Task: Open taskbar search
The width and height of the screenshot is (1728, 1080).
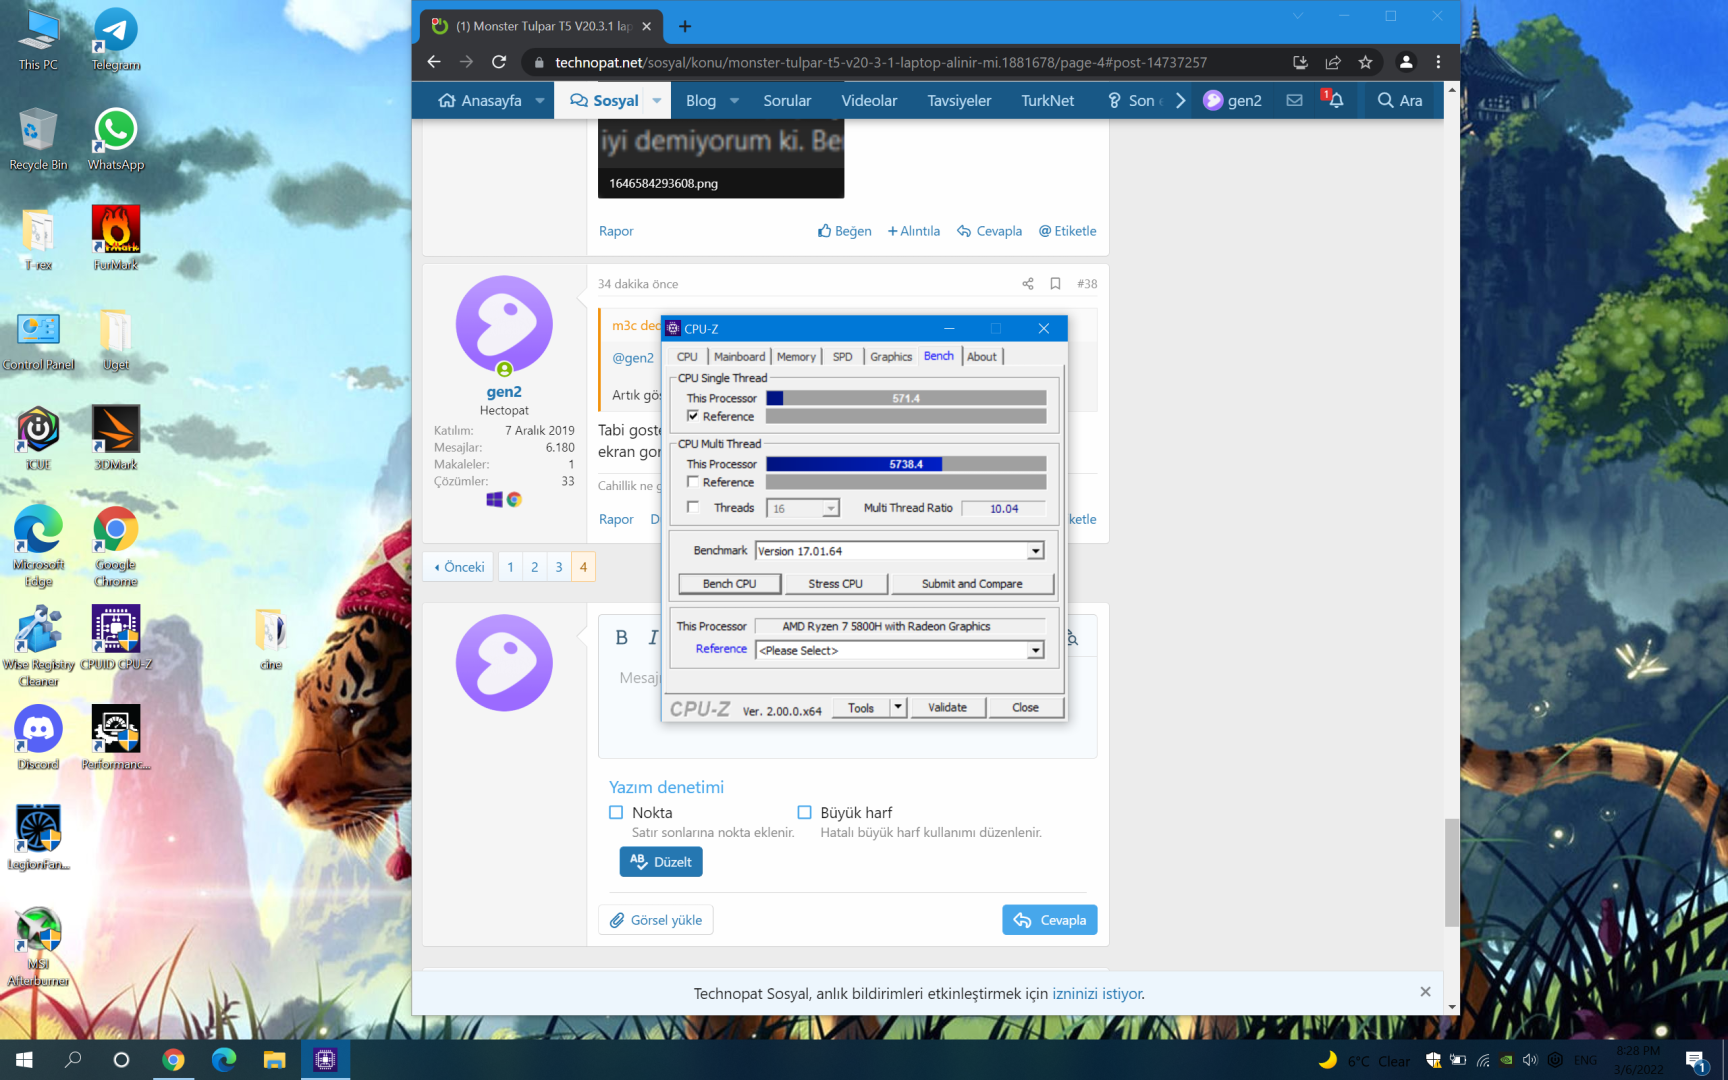Action: pos(73,1060)
